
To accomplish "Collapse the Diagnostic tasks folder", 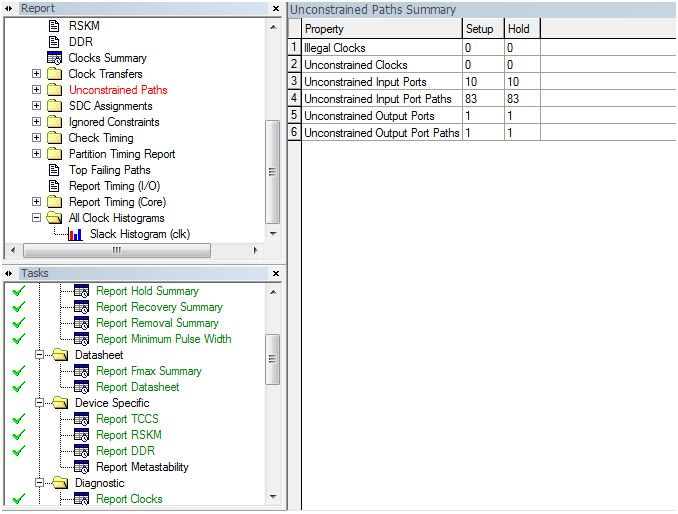I will pyautogui.click(x=39, y=483).
